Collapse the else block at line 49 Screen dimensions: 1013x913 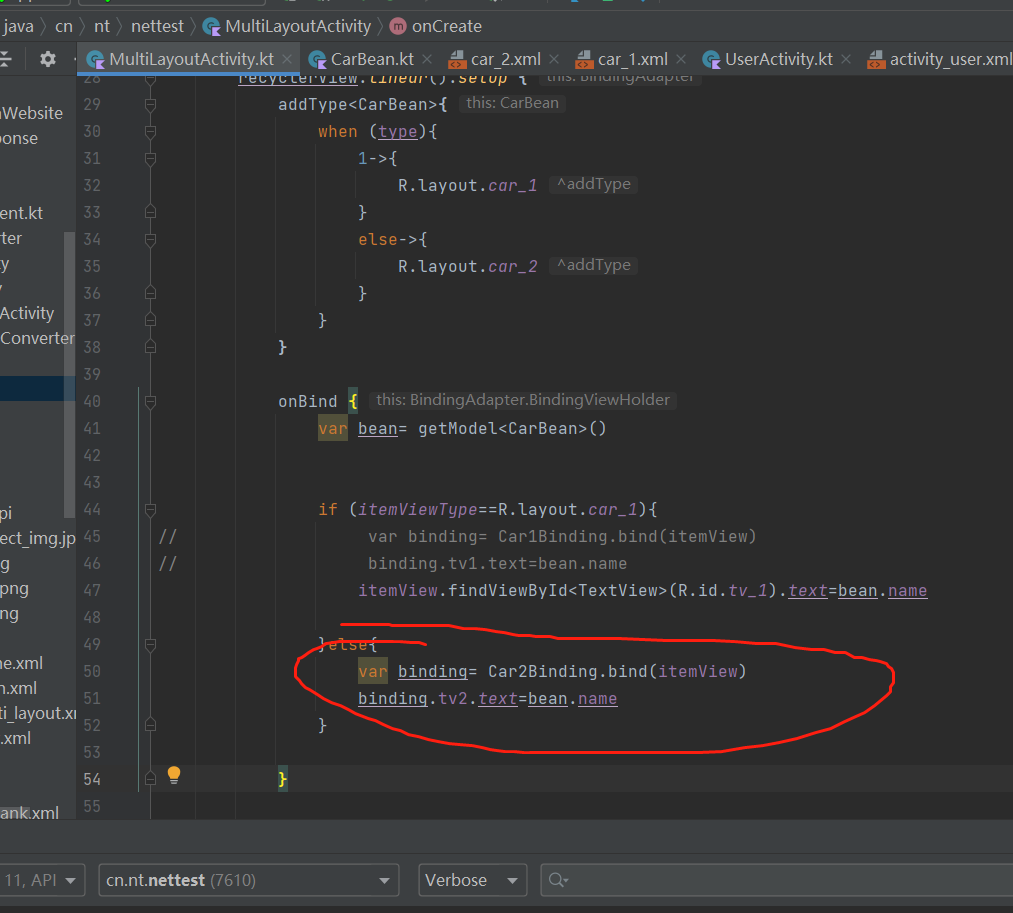click(x=151, y=645)
